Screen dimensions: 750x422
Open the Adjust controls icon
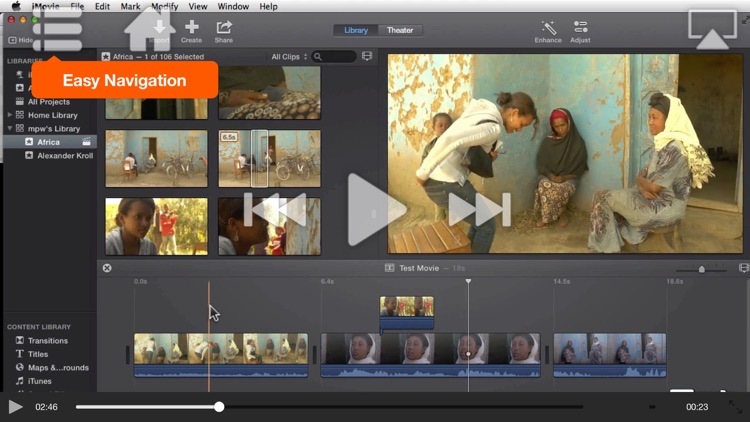point(580,27)
